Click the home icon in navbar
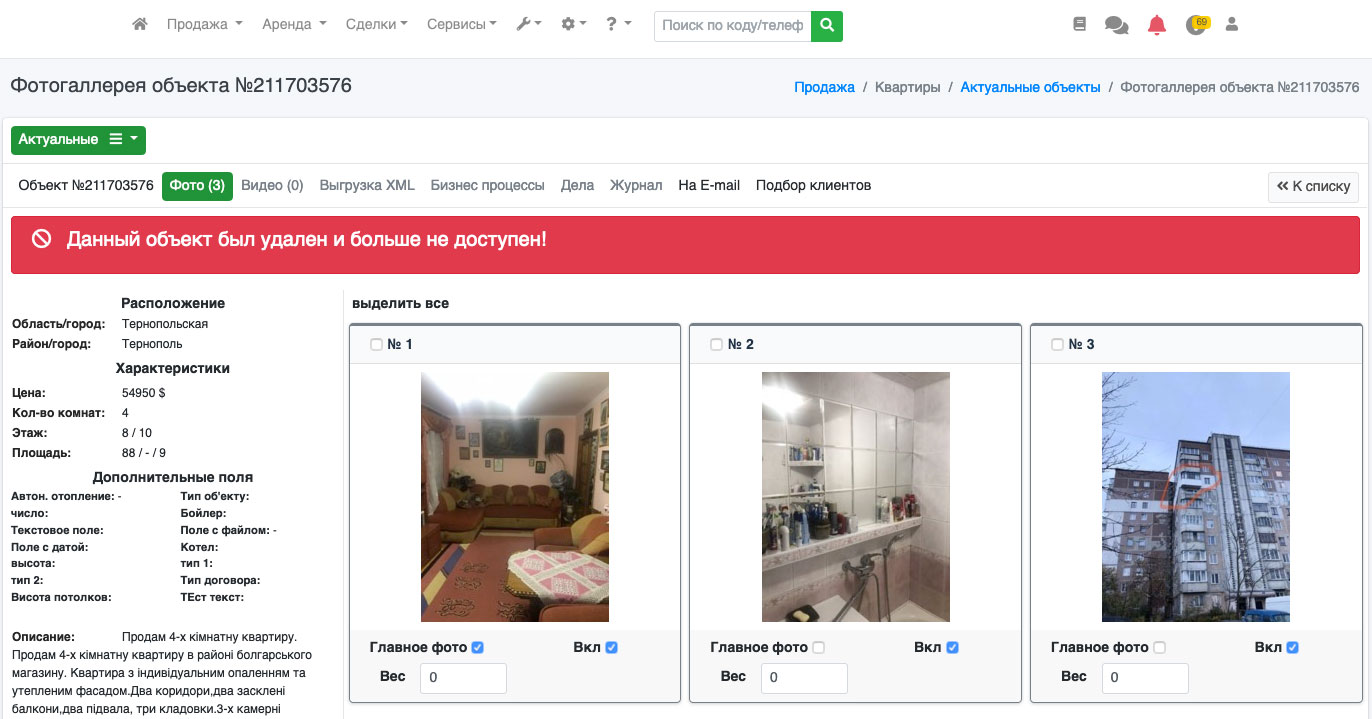The image size is (1372, 719). pos(140,25)
